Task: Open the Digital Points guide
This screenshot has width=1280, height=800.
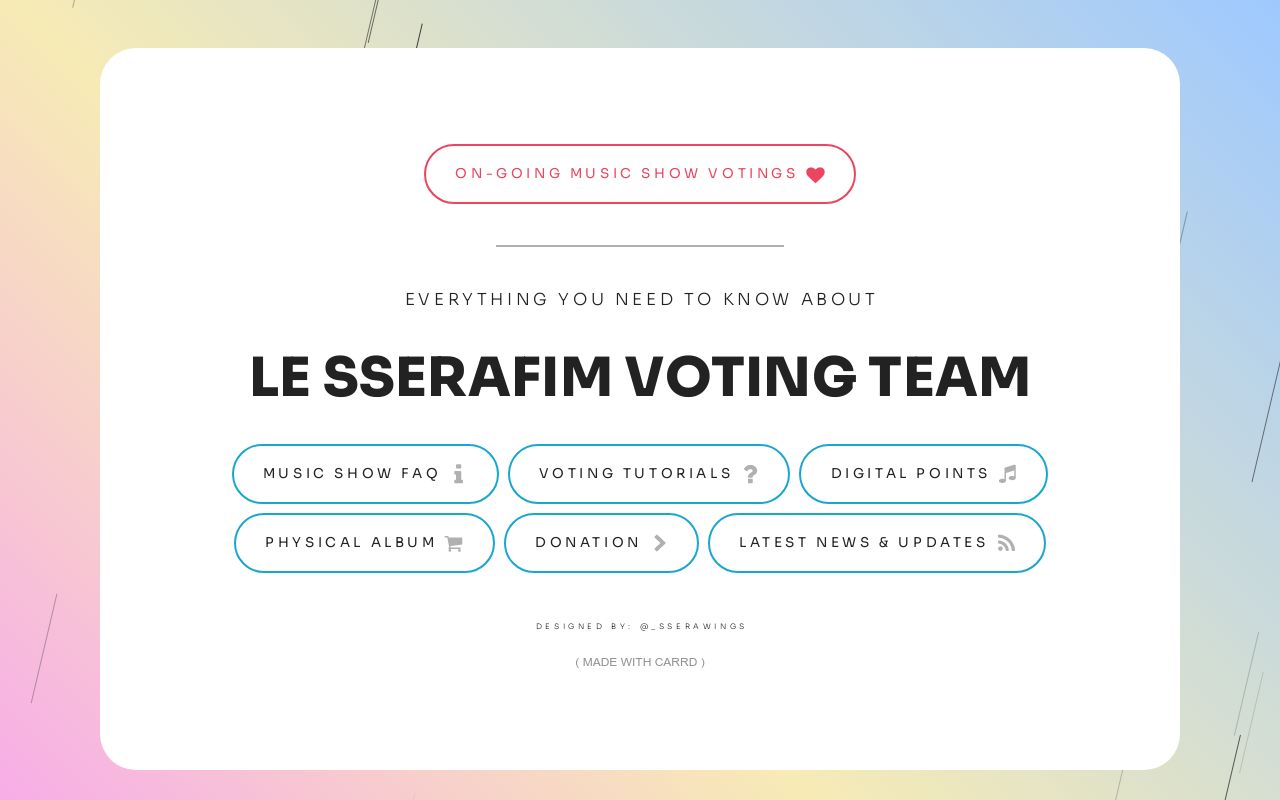Action: pyautogui.click(x=923, y=474)
